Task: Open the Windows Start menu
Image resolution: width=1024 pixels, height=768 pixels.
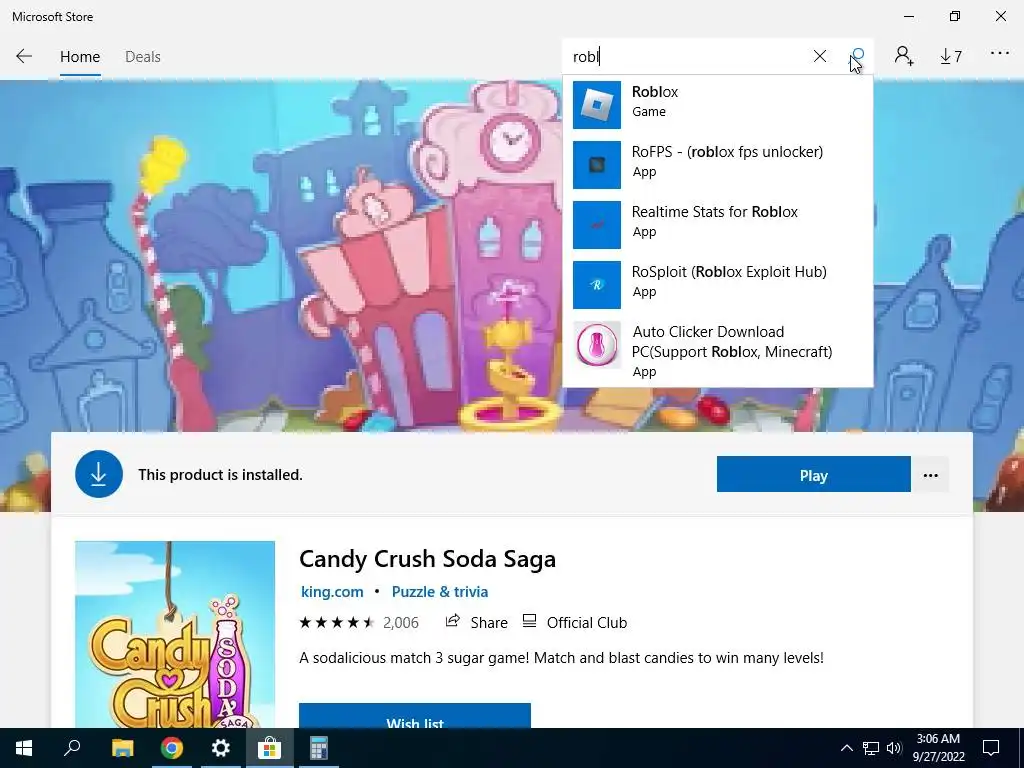Action: coord(24,748)
